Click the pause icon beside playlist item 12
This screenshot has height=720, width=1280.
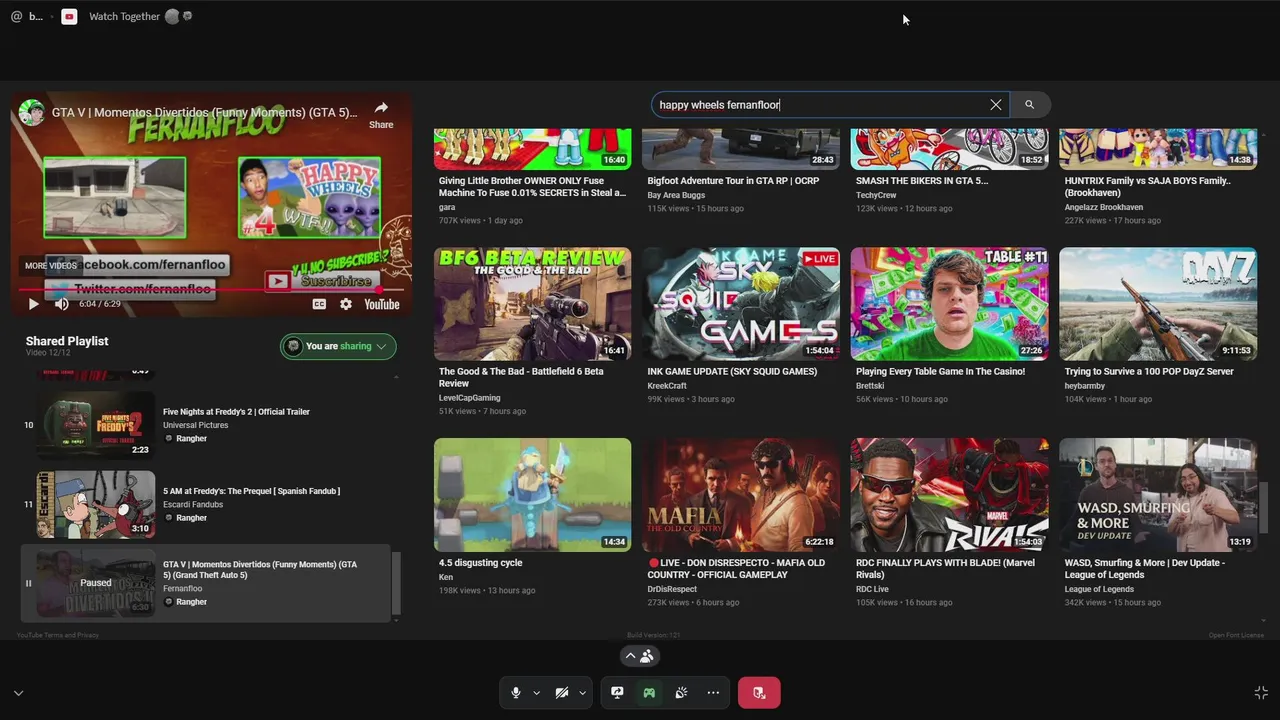coord(28,583)
